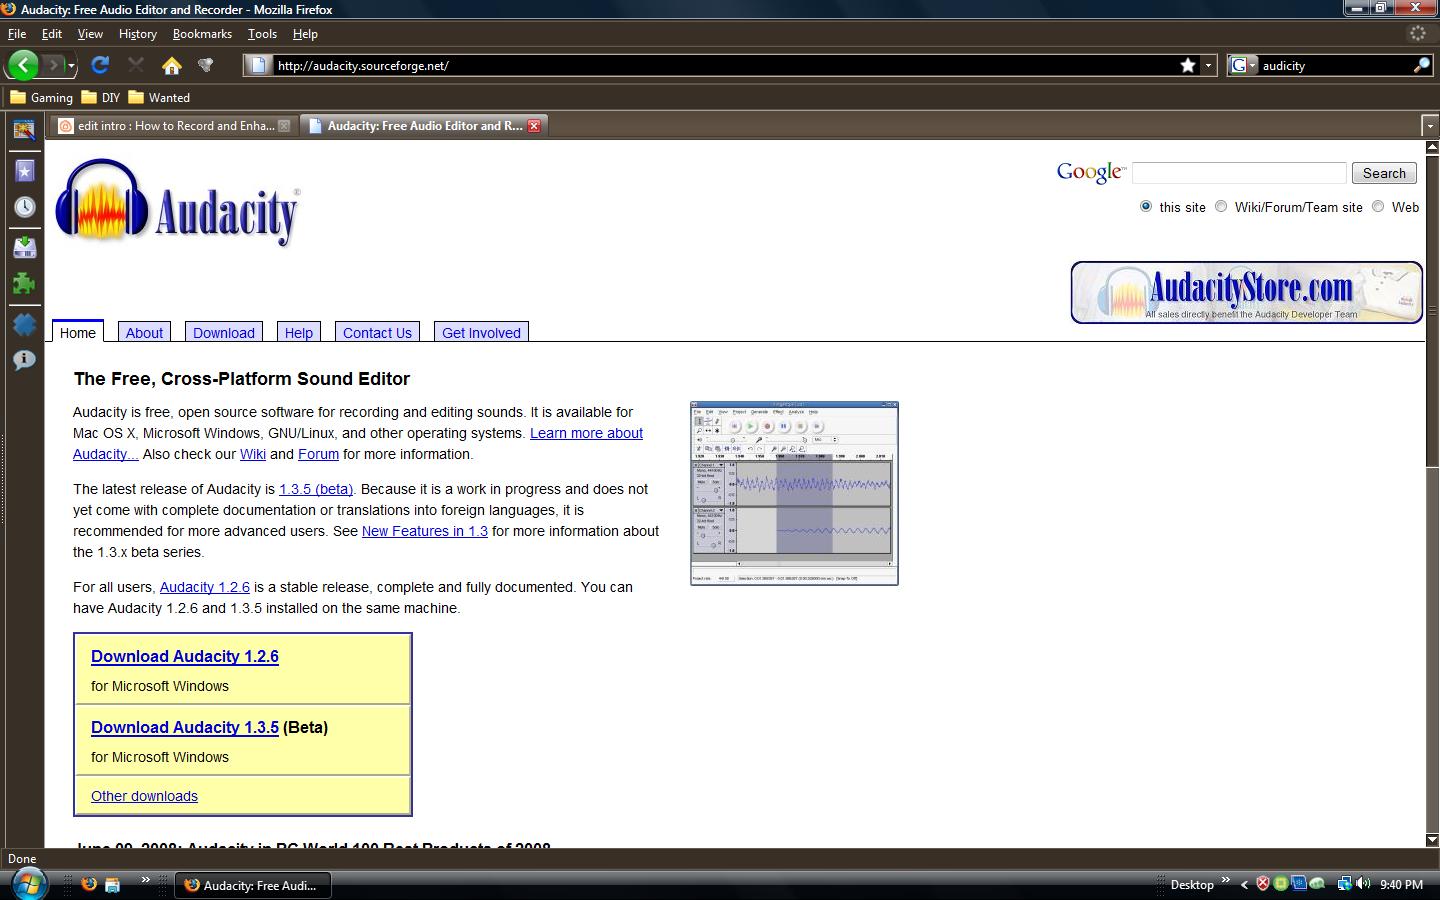
Task: Click the URL address field
Action: (x=725, y=65)
